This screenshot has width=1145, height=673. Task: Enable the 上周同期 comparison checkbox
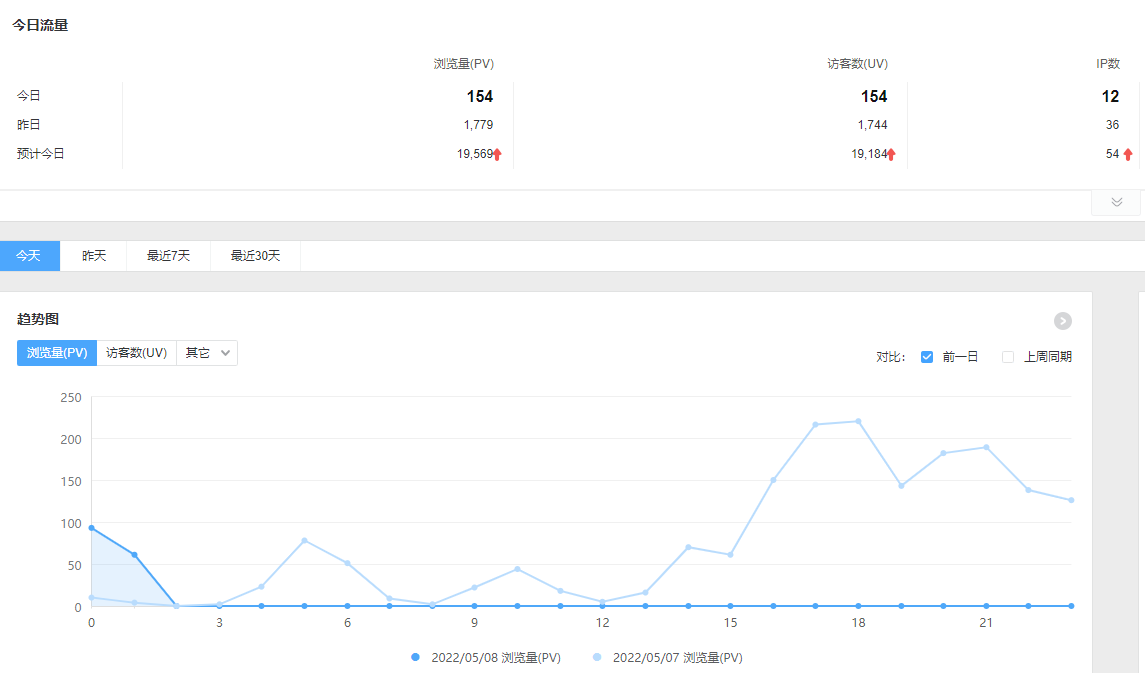pyautogui.click(x=1008, y=357)
